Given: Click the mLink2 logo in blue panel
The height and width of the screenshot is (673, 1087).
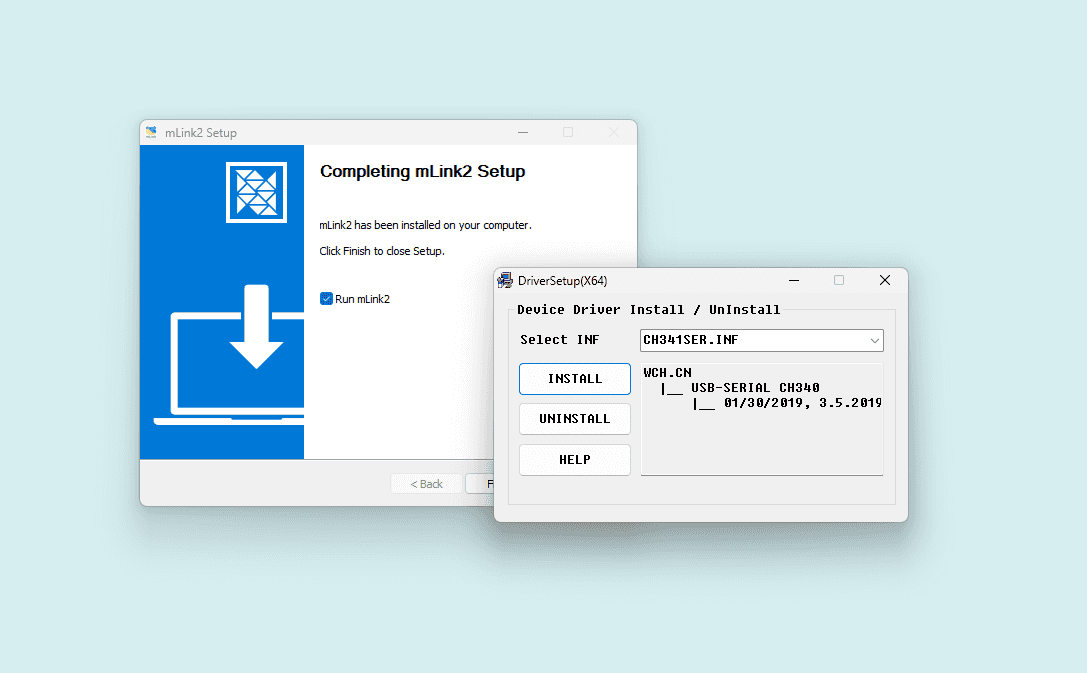Looking at the screenshot, I should 256,192.
